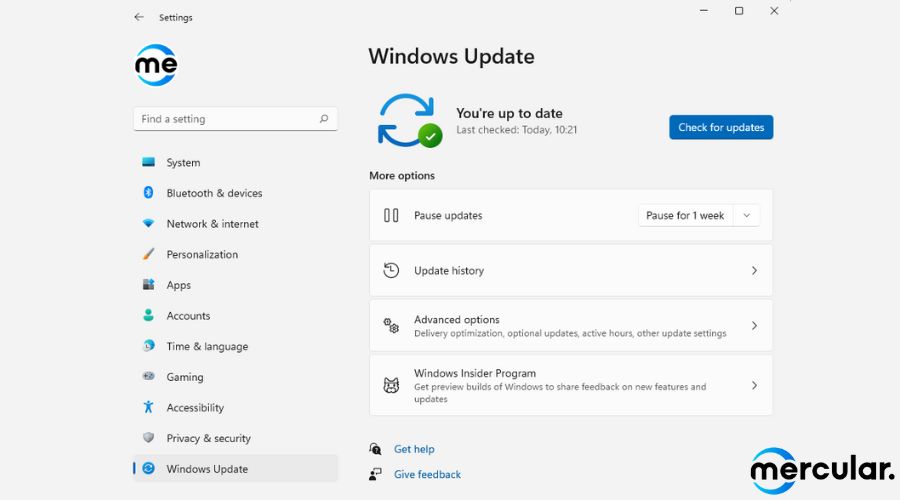Expand Update history chevron

click(x=754, y=270)
